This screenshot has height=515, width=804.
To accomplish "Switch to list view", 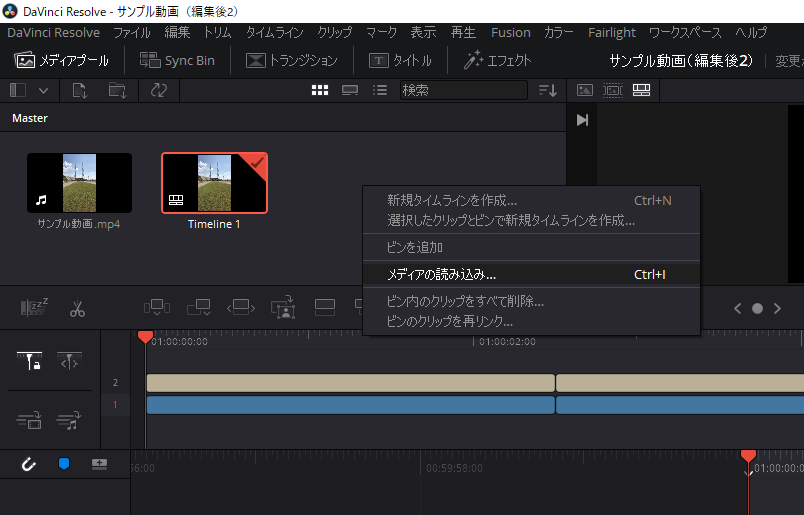I will (380, 90).
